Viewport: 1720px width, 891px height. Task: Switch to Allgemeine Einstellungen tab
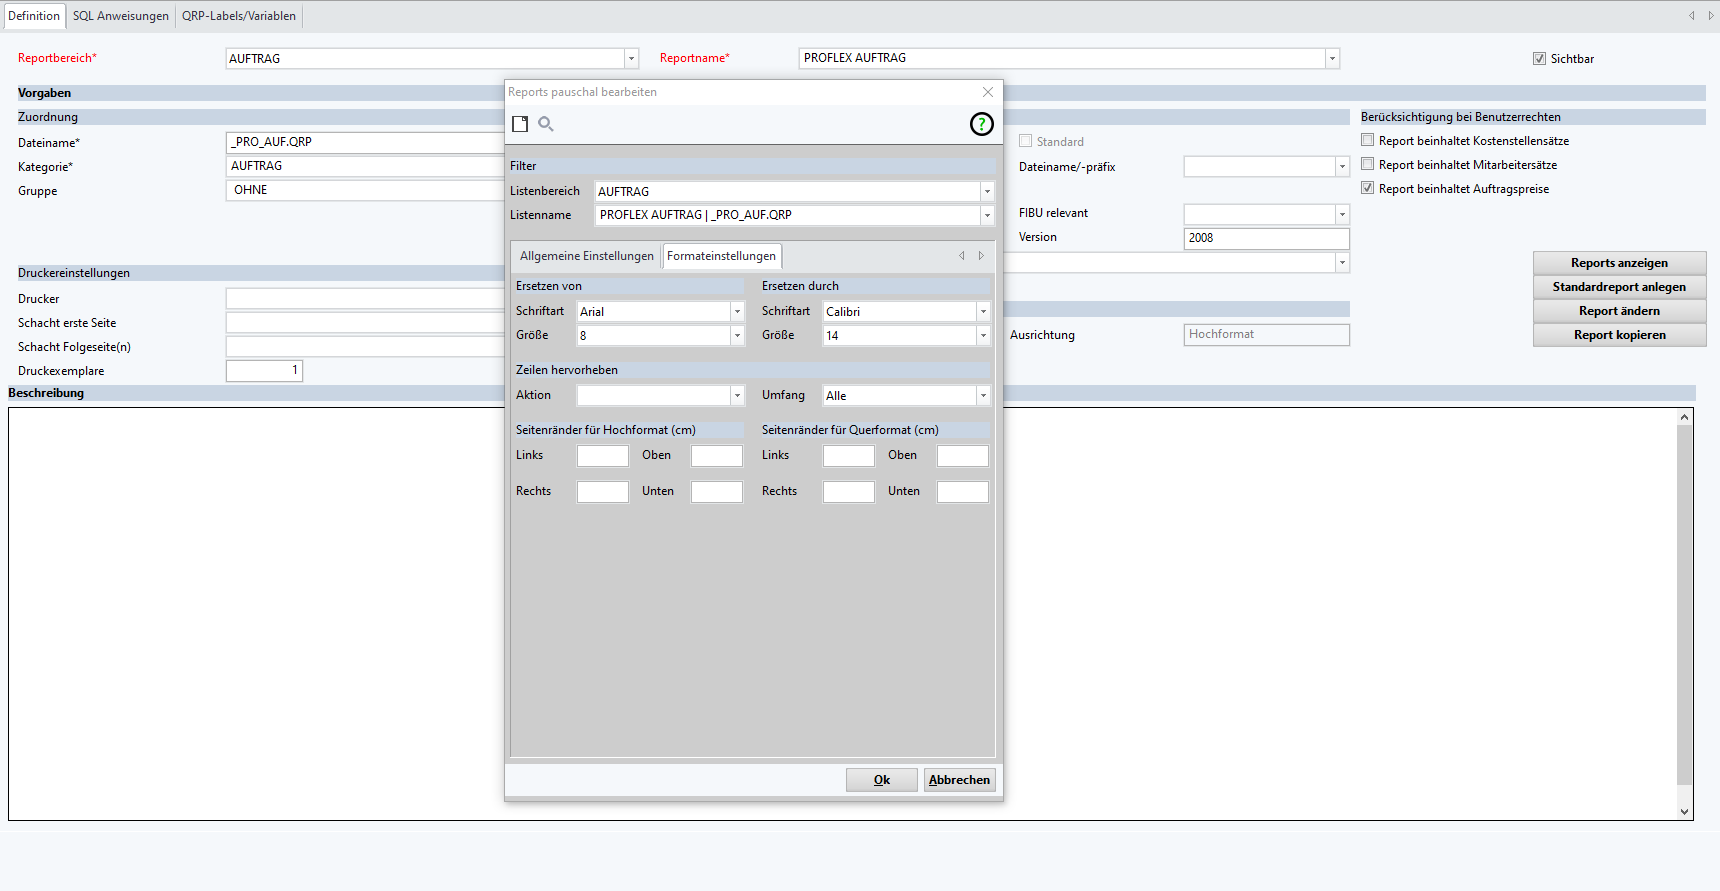(x=586, y=256)
